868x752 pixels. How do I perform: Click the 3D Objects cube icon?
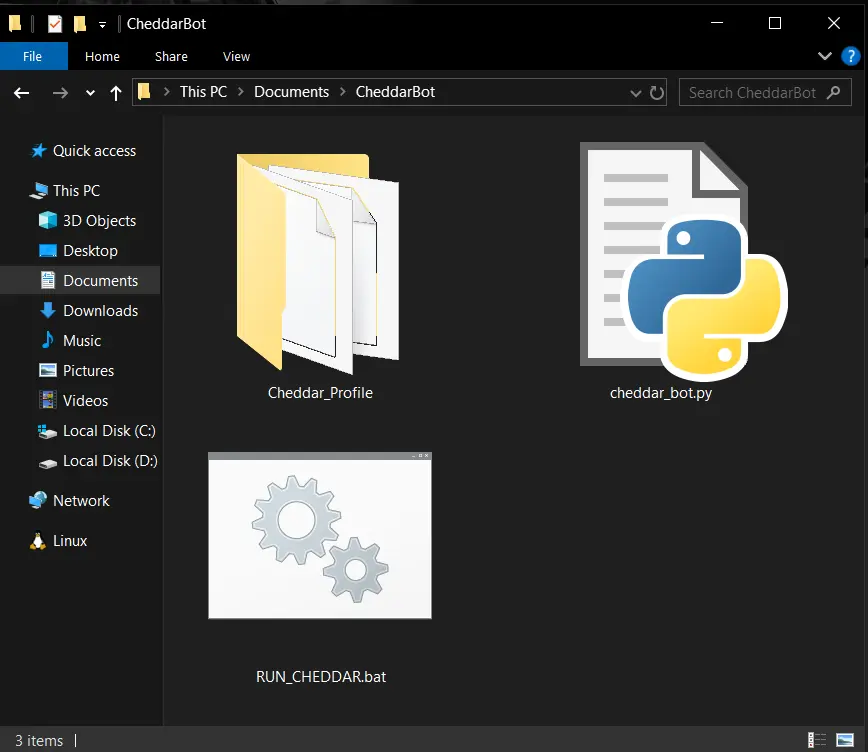pos(48,220)
